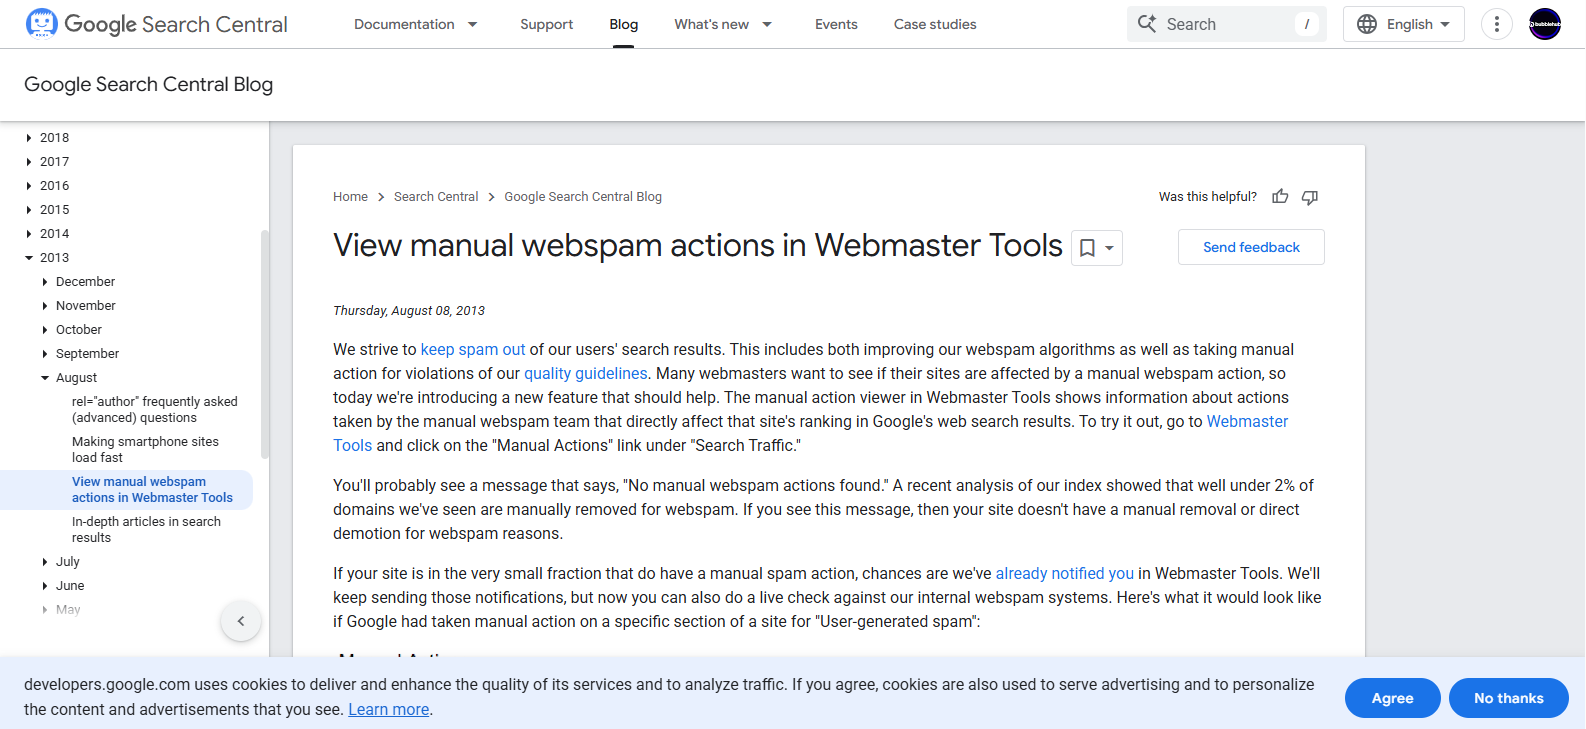Click the Search input field
Viewport: 1586px width, 729px height.
click(1227, 24)
